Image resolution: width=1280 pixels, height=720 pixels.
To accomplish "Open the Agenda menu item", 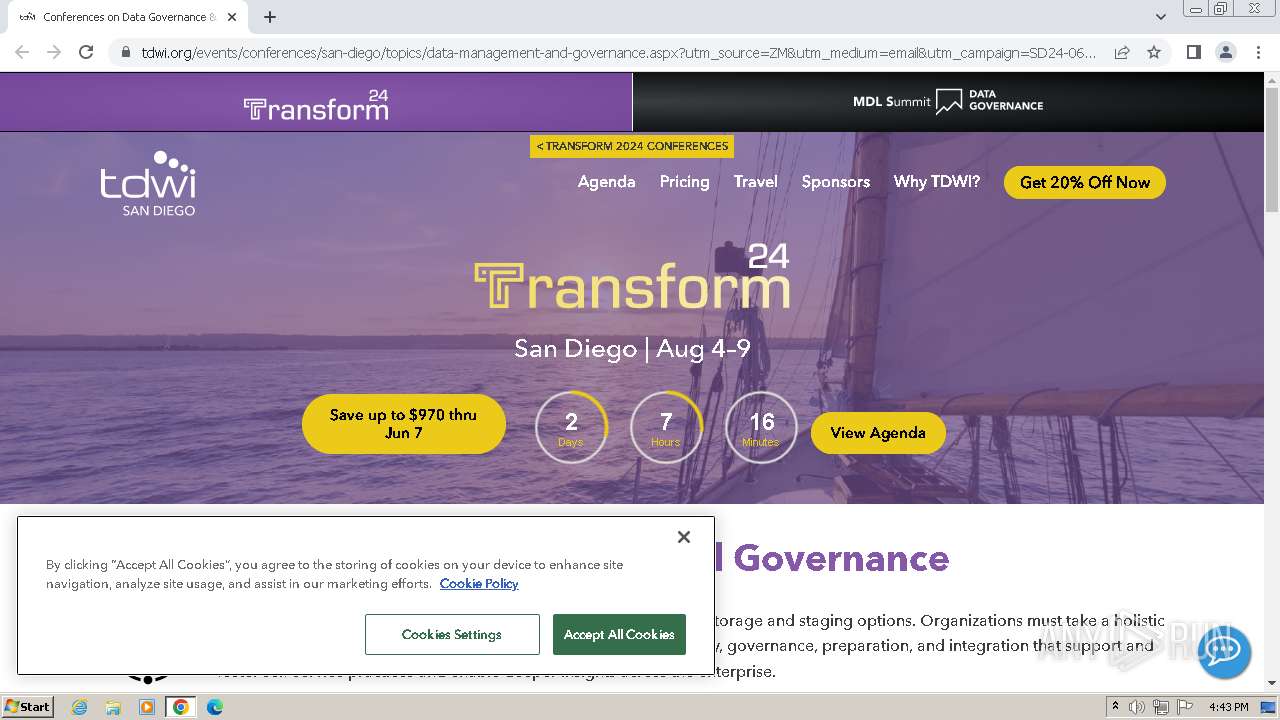I will (x=606, y=182).
